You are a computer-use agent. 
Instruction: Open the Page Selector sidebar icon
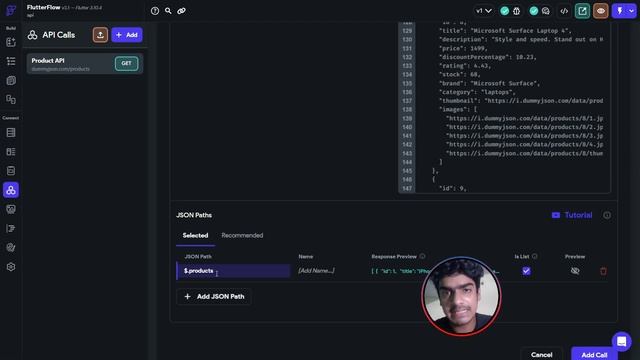point(11,99)
